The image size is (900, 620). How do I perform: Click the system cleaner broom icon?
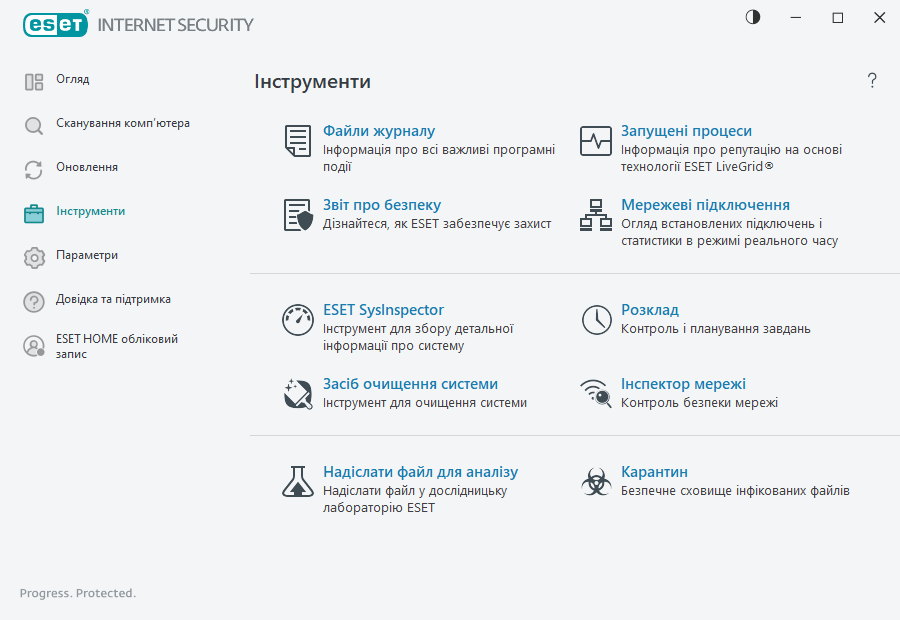pyautogui.click(x=297, y=394)
